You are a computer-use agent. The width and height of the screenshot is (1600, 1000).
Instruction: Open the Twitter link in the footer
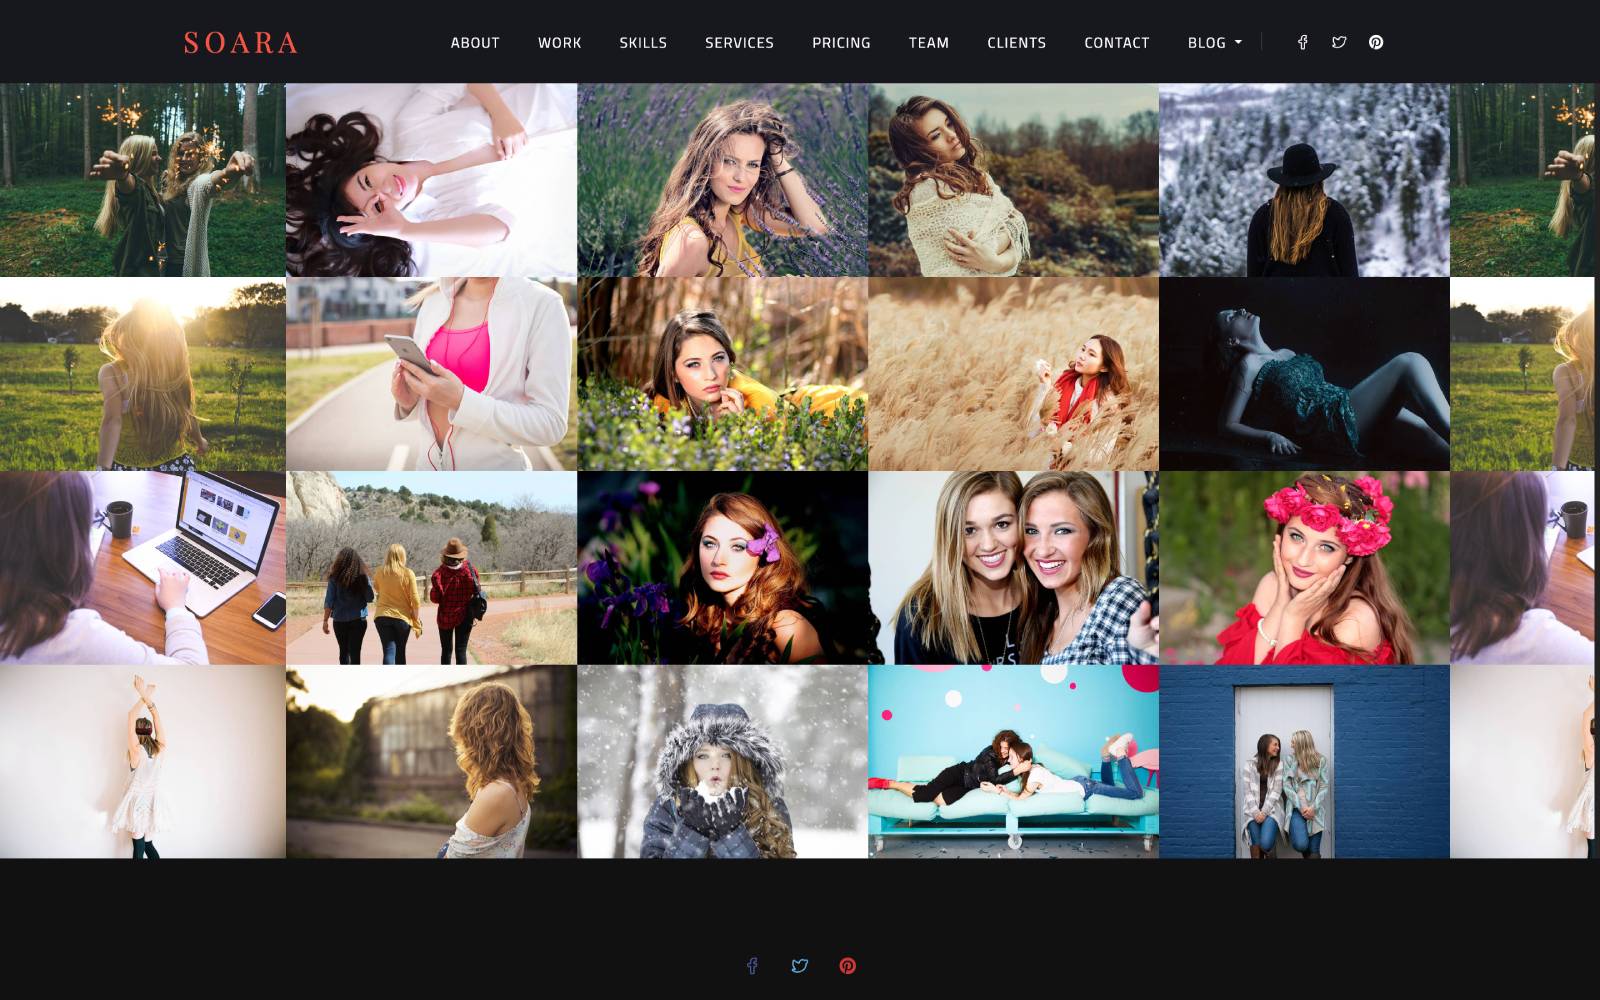(799, 965)
